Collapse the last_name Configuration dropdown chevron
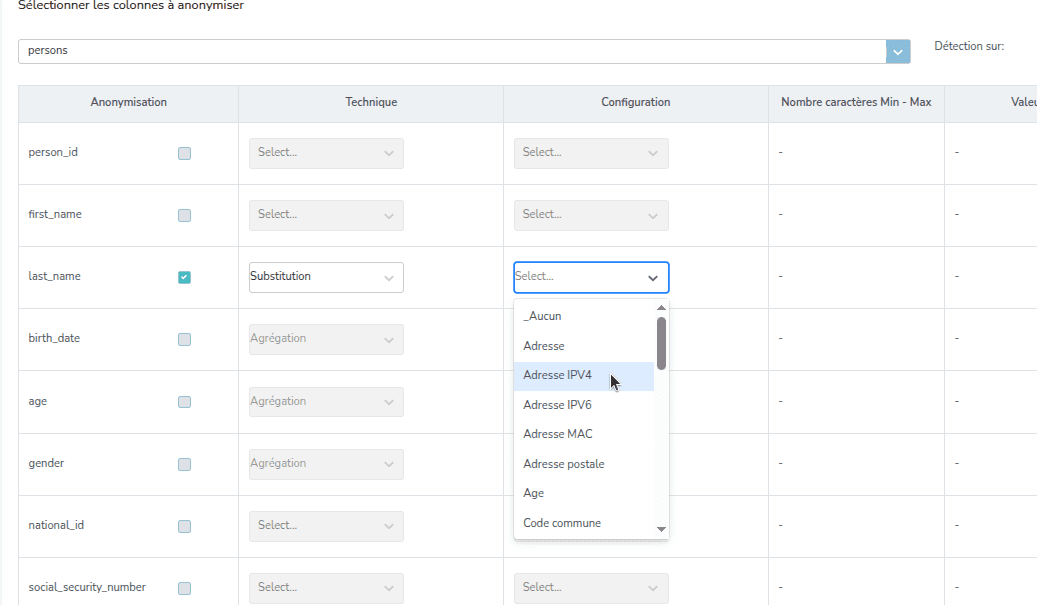 pos(653,278)
